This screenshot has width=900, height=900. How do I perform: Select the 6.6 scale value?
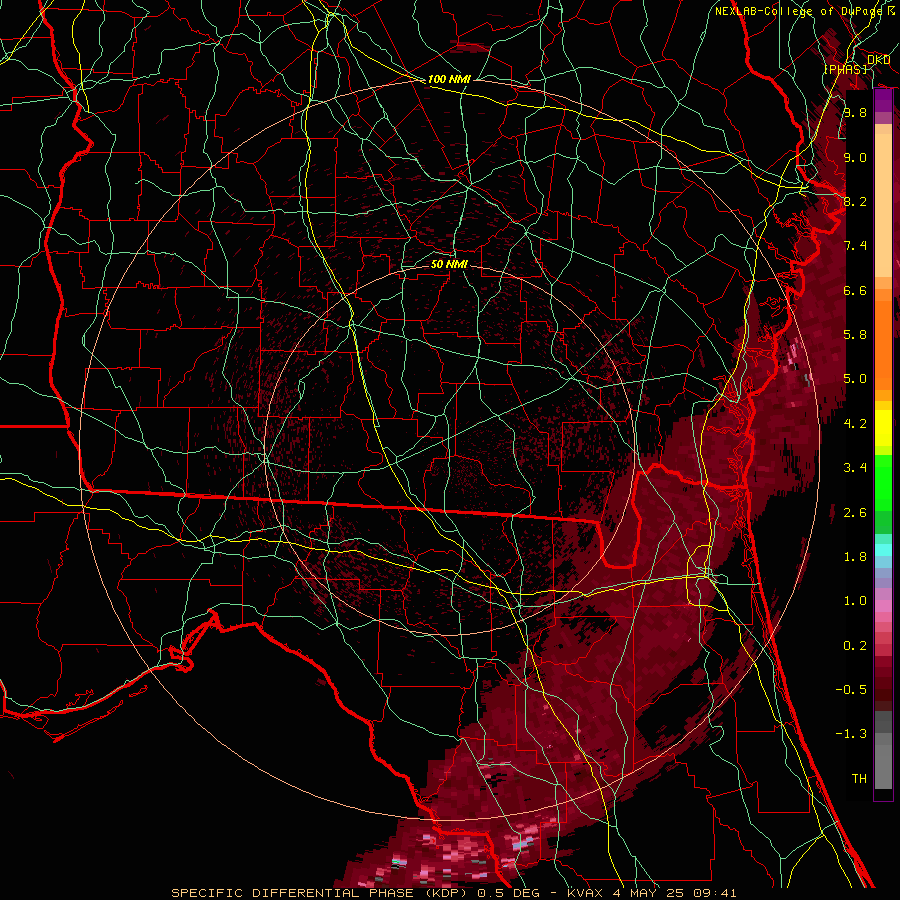point(855,290)
